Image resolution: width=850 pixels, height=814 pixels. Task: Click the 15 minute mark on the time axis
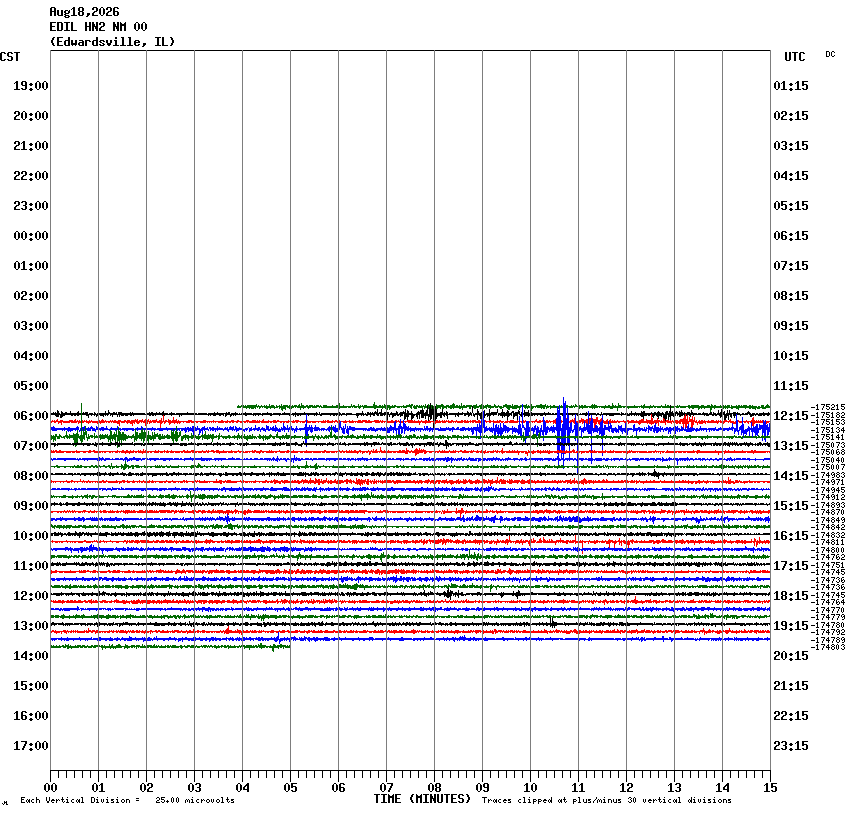click(x=770, y=787)
